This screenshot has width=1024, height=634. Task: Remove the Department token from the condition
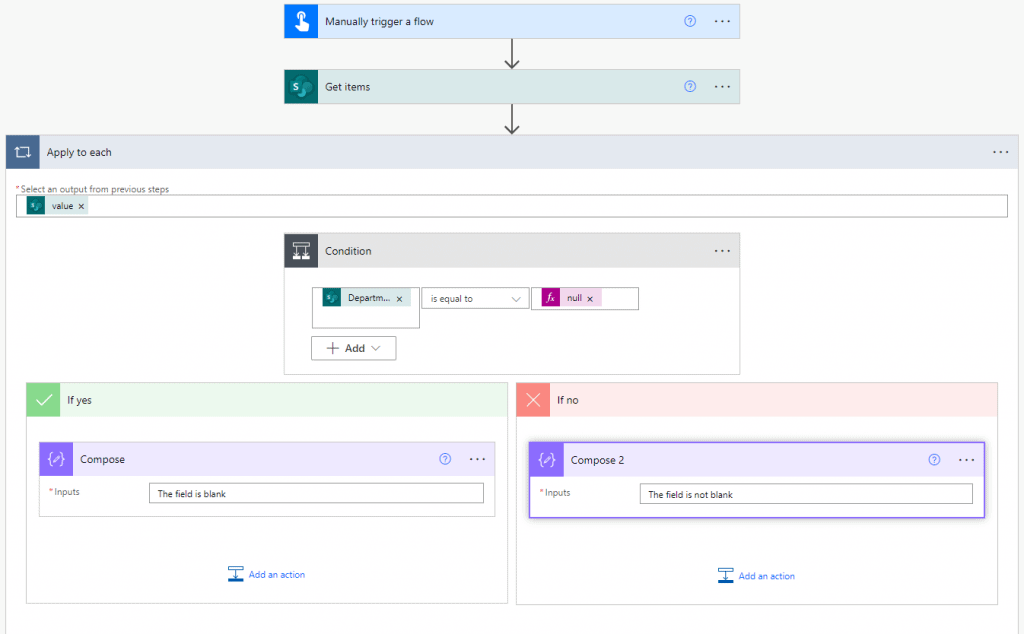point(399,298)
